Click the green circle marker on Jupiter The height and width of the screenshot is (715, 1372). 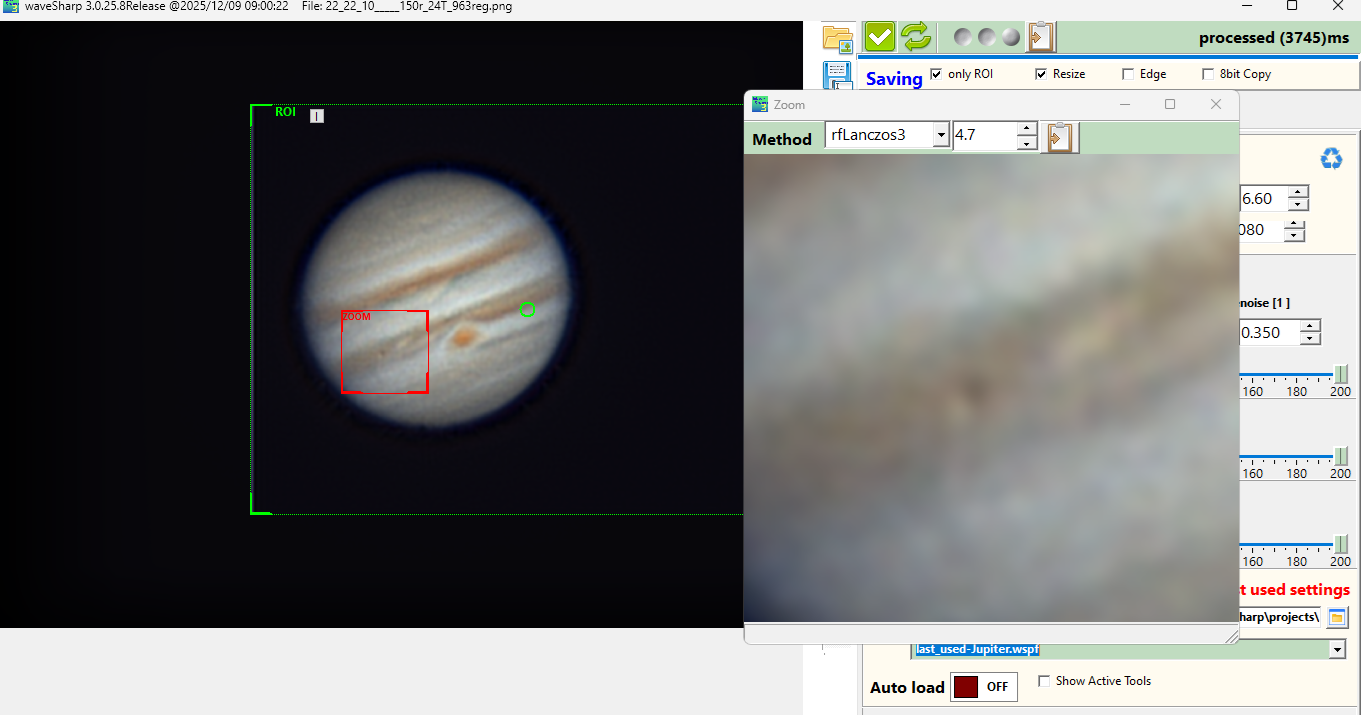[x=528, y=310]
